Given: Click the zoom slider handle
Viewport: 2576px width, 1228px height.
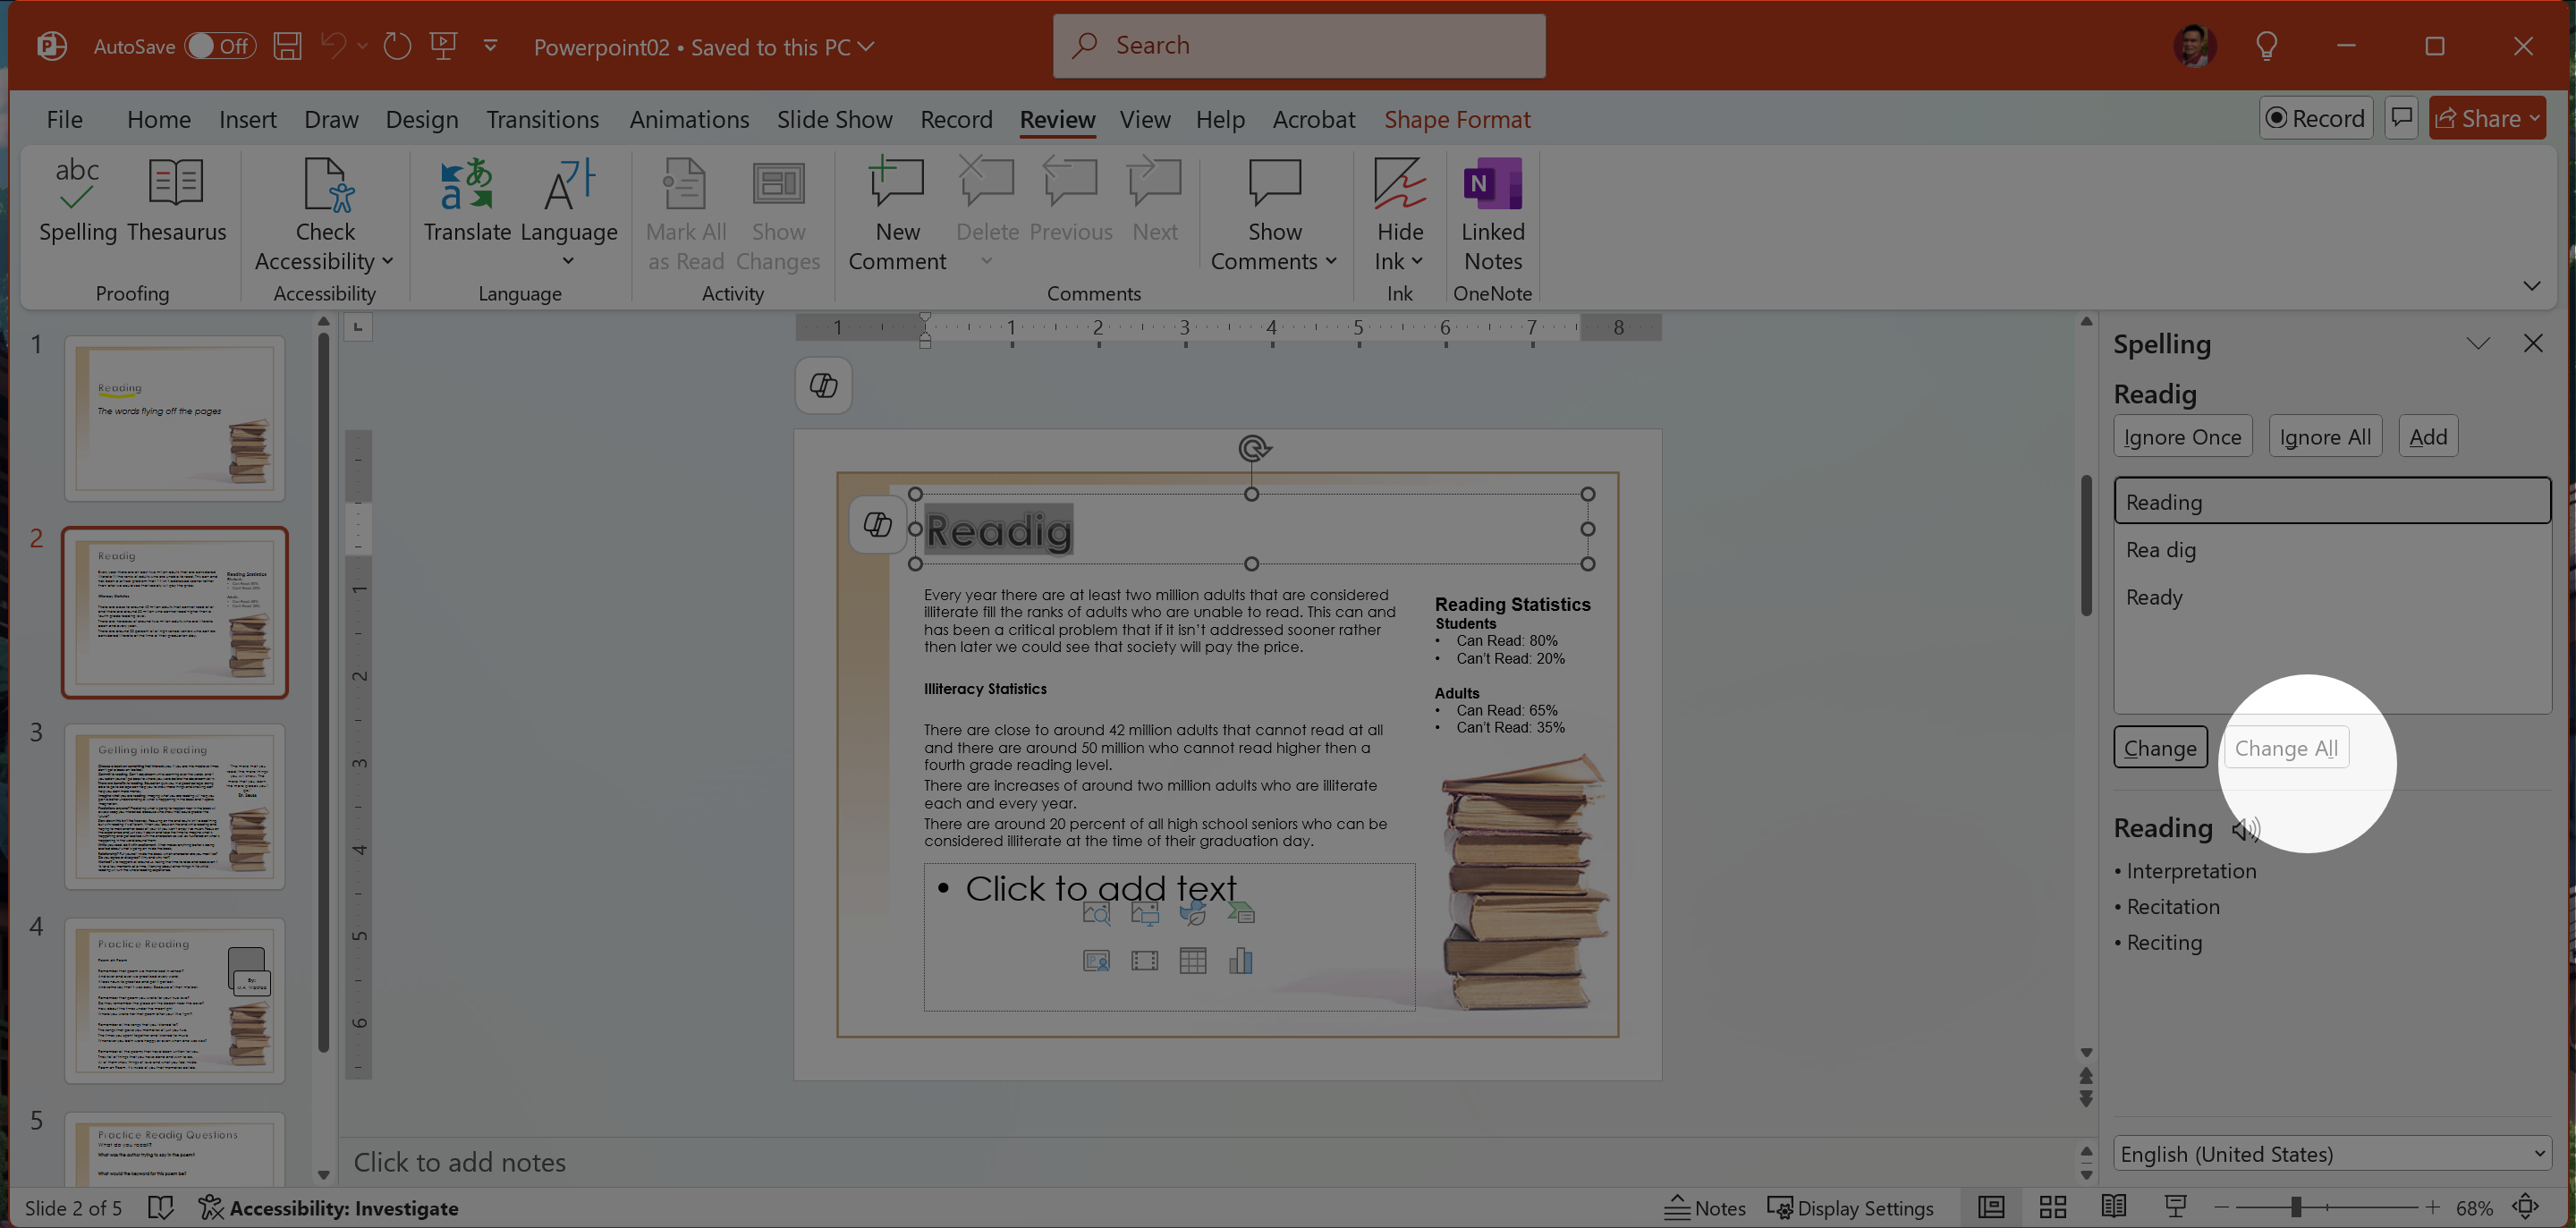Looking at the screenshot, I should (2296, 1207).
